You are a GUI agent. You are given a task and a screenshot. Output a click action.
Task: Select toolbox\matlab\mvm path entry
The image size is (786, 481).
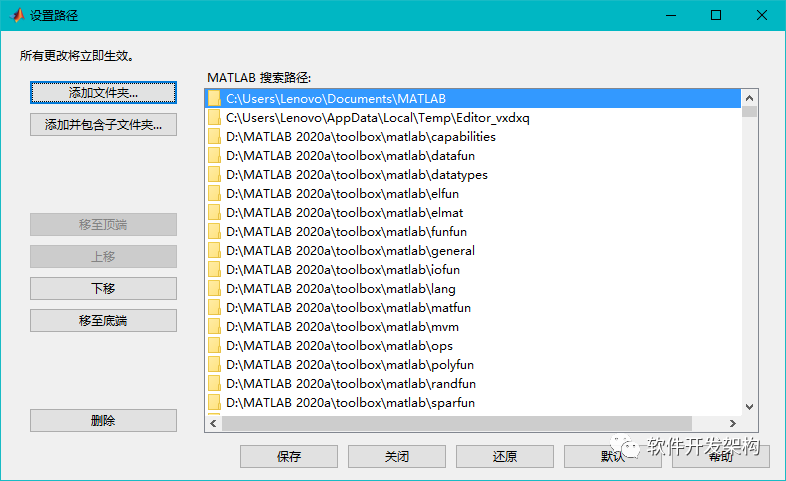click(x=473, y=327)
